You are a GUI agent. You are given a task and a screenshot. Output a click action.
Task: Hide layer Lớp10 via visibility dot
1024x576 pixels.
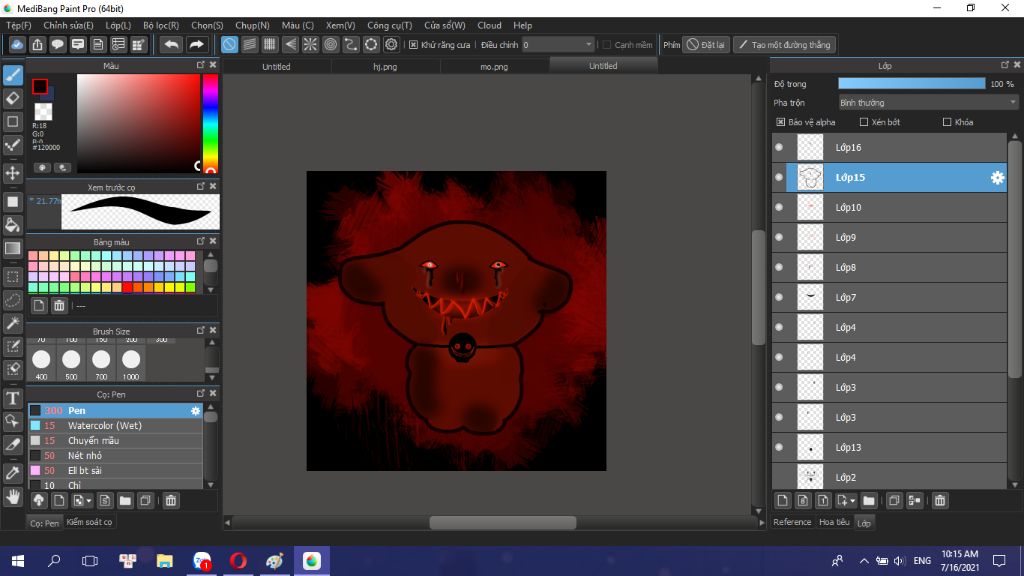779,207
